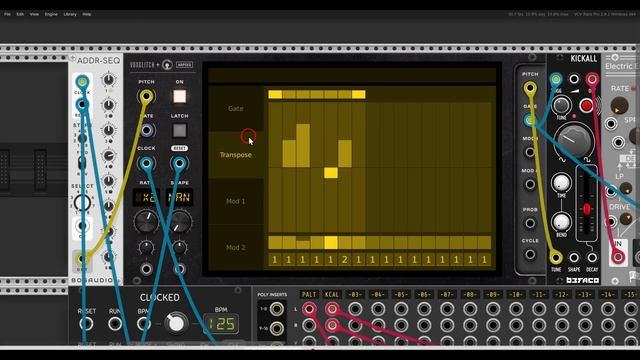Click the BPM input jack on CLOCKED
The image size is (640, 360).
click(143, 324)
